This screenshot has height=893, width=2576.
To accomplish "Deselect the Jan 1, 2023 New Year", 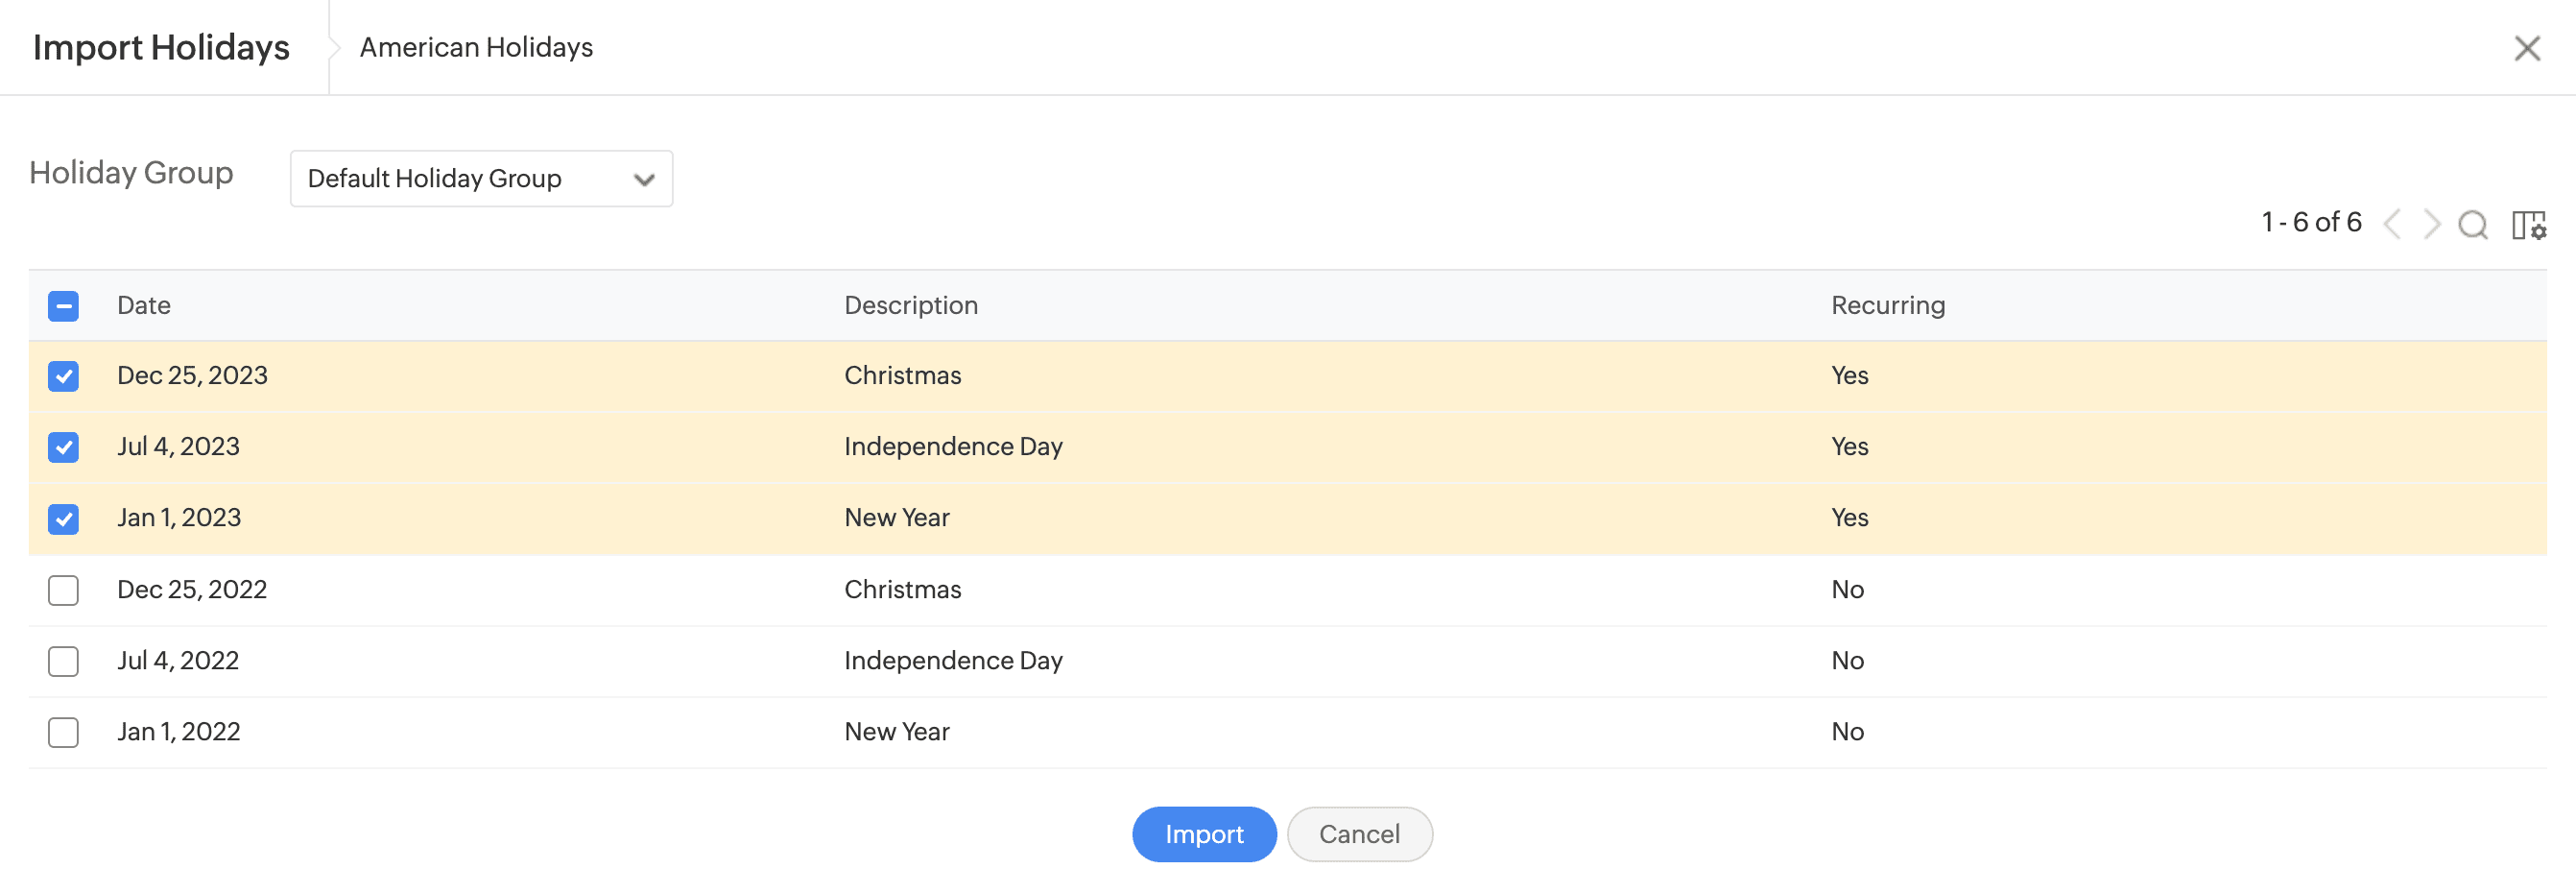I will (63, 519).
